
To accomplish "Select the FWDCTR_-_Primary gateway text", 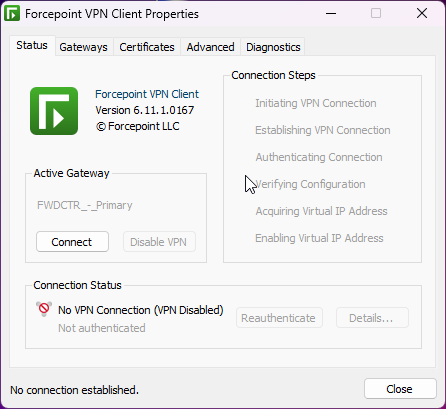I will (x=85, y=205).
